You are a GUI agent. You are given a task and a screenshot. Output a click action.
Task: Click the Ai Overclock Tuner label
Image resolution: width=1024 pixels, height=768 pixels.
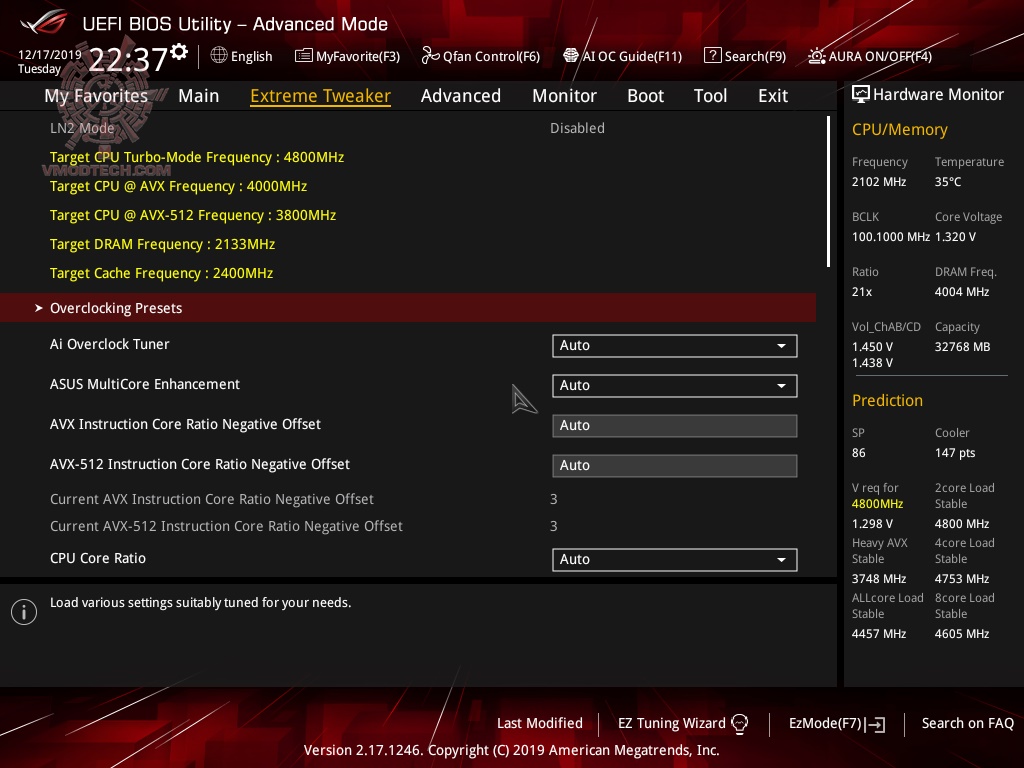pyautogui.click(x=110, y=344)
